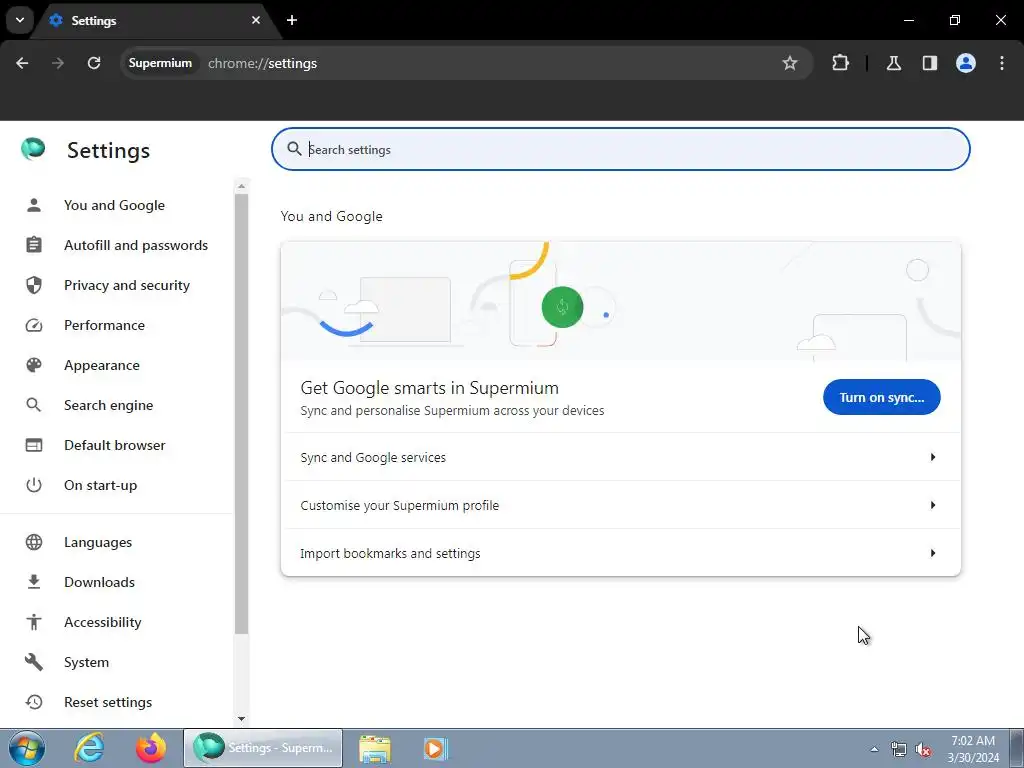Screen dimensions: 1024x768
Task: Go to Reset settings
Action: tap(108, 702)
